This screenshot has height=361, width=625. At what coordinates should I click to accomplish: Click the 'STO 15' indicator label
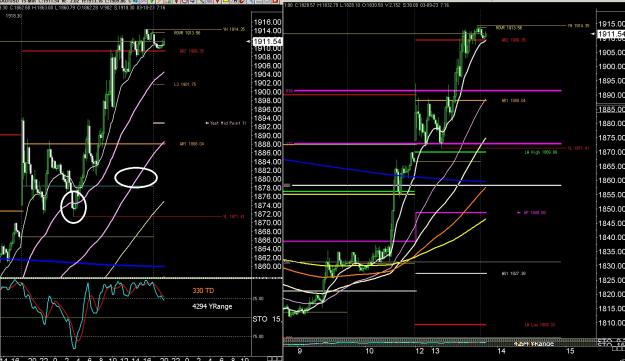coord(267,319)
